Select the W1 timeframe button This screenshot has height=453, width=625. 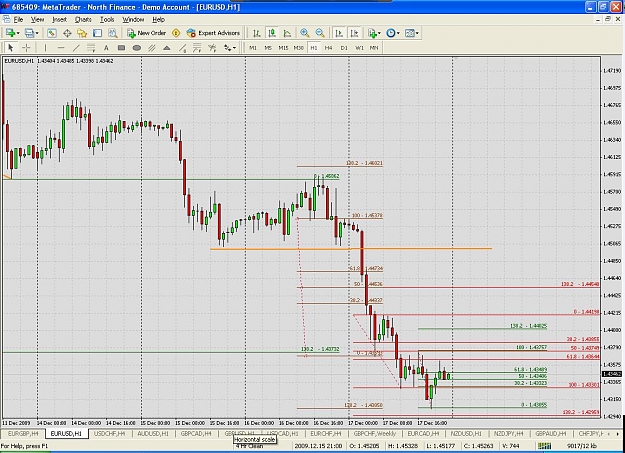pos(359,48)
